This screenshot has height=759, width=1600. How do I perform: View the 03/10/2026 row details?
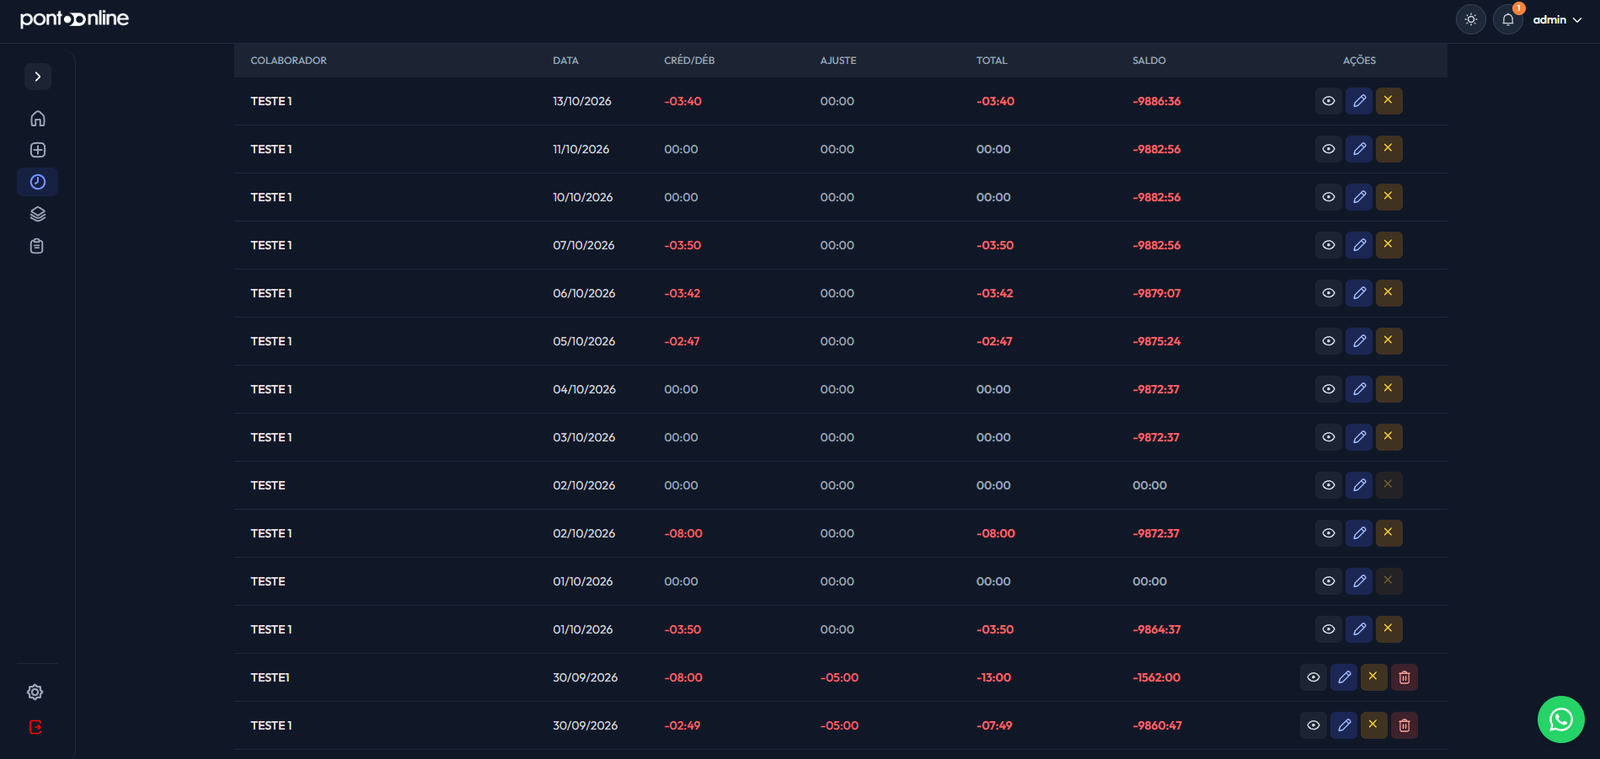1329,437
